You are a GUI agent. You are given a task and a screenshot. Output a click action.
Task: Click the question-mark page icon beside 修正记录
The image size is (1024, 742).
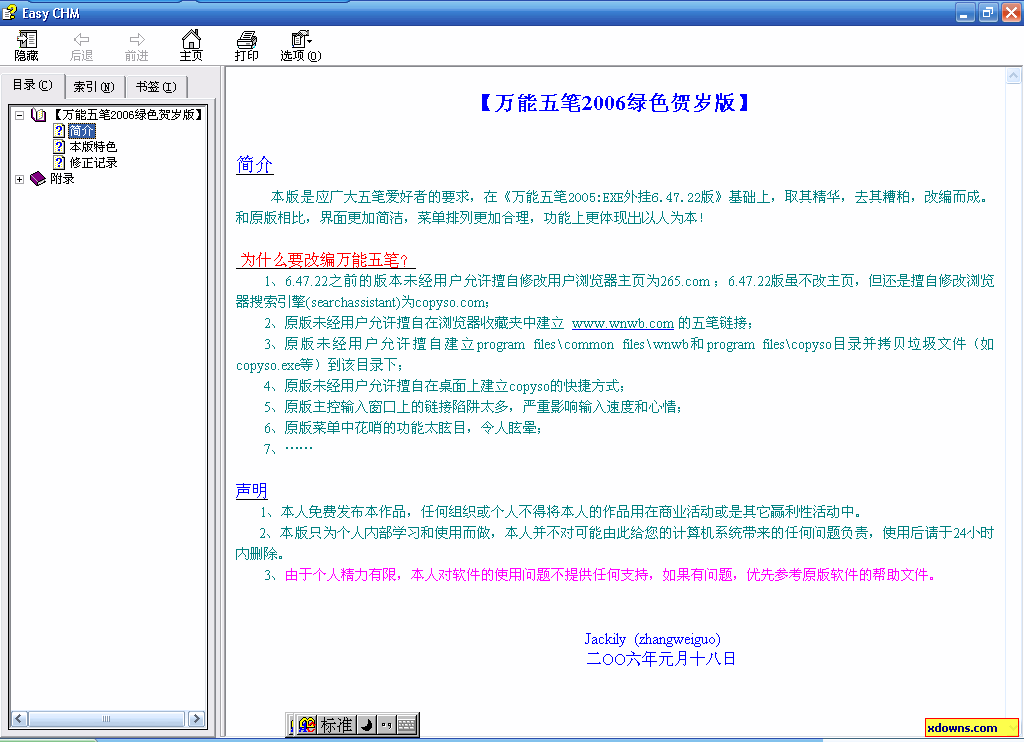click(59, 162)
